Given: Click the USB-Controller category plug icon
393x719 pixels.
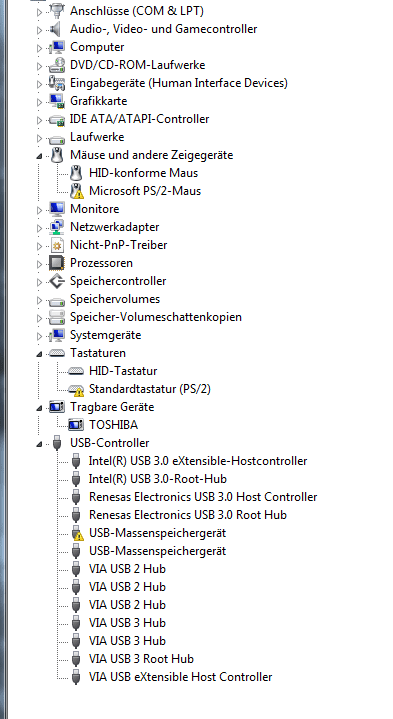Looking at the screenshot, I should [57, 443].
